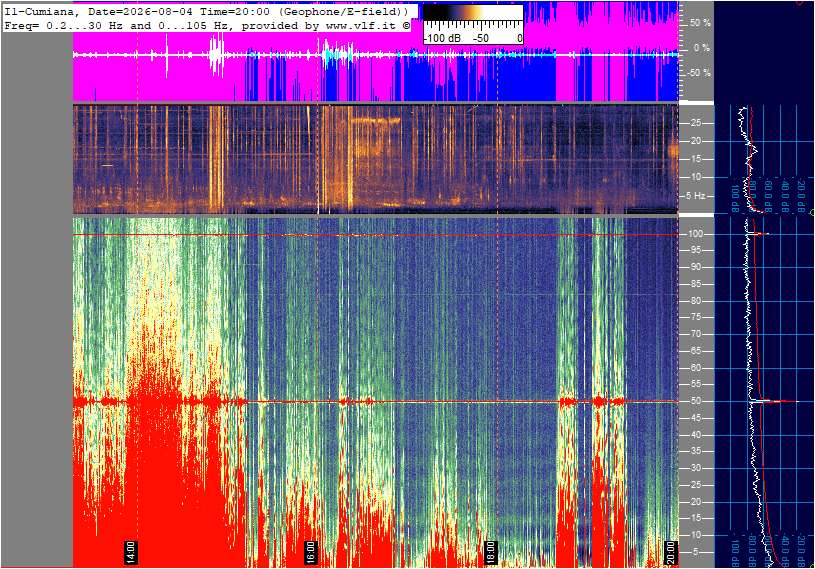Click the header line starting 'Freq= 0.2...30 Hz'

(x=207, y=25)
